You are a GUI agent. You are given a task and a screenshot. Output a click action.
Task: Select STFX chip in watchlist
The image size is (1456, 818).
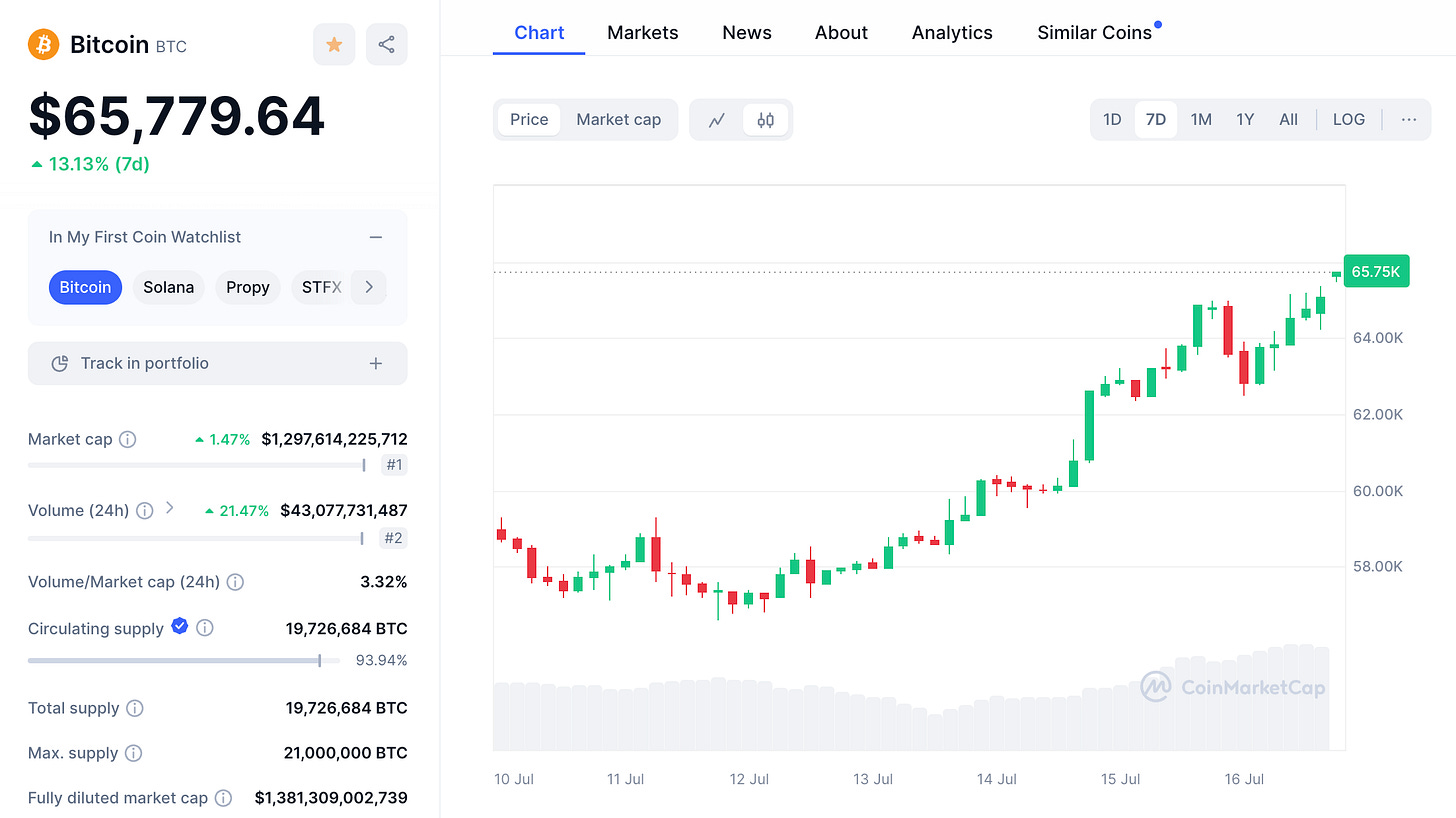(x=320, y=287)
